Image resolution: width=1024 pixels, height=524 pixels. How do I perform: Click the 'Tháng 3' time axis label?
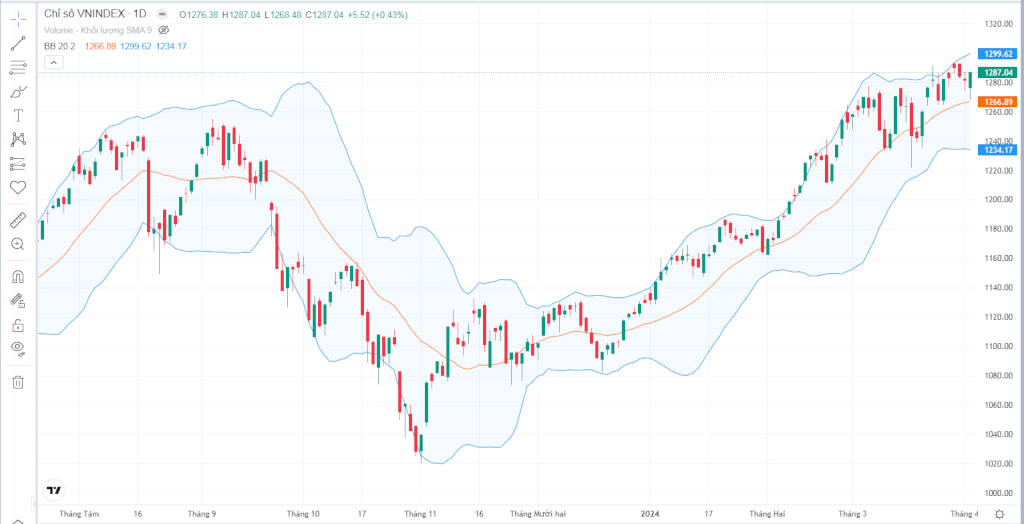coord(853,514)
